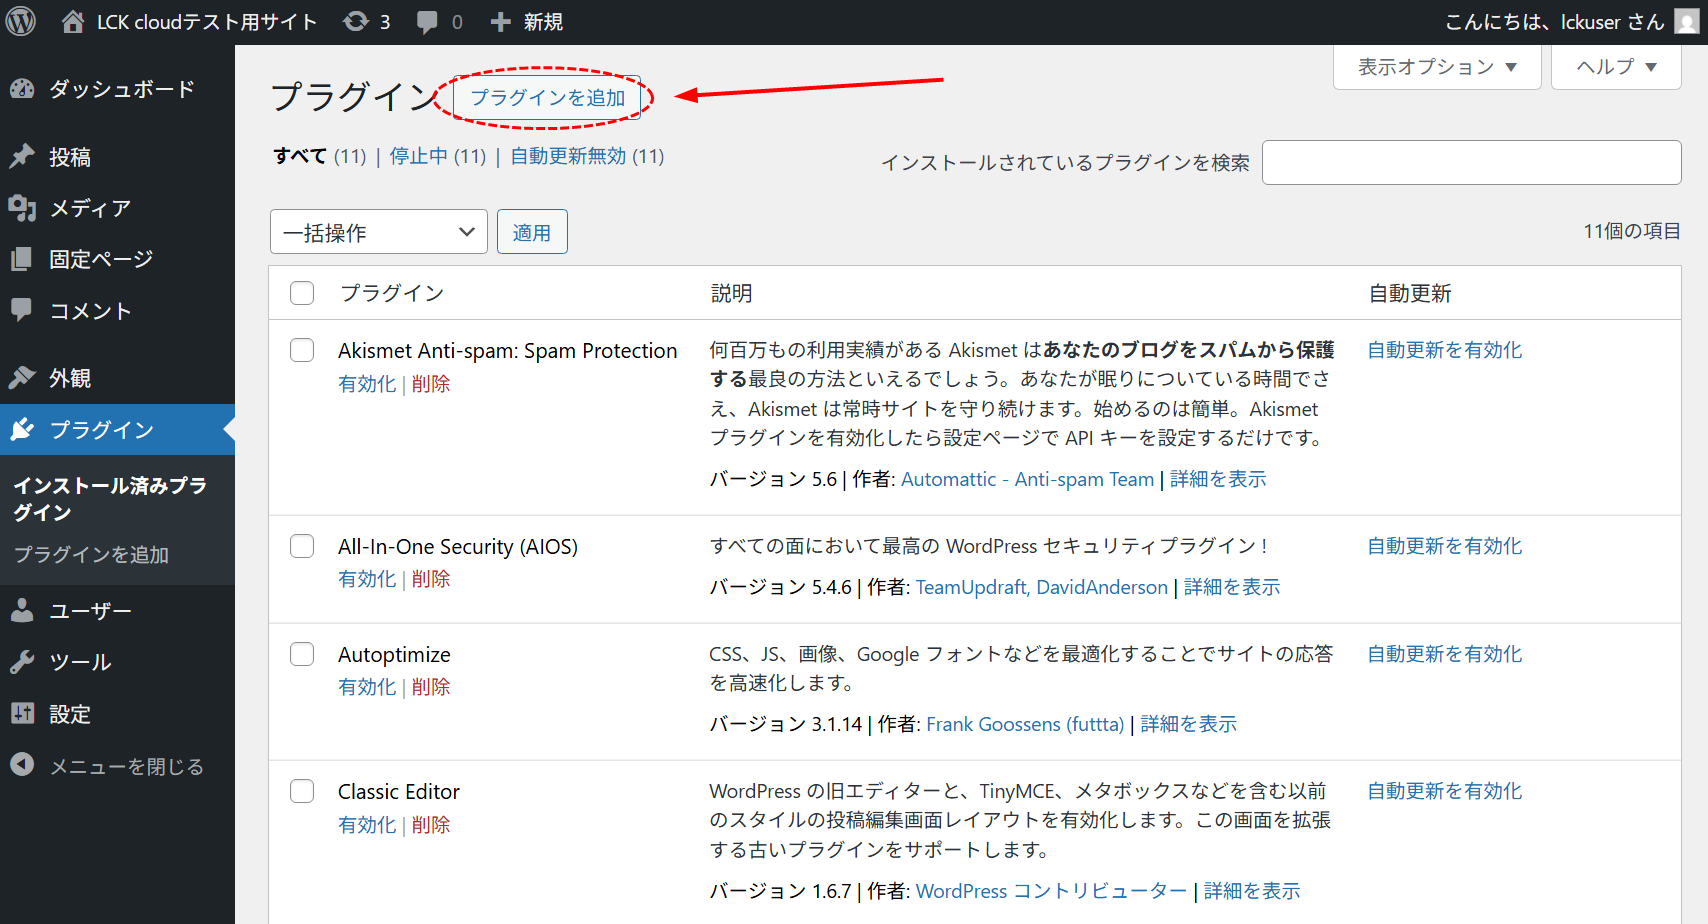This screenshot has width=1708, height=924.
Task: Click the ダッシュボード dashboard icon
Action: coord(22,89)
